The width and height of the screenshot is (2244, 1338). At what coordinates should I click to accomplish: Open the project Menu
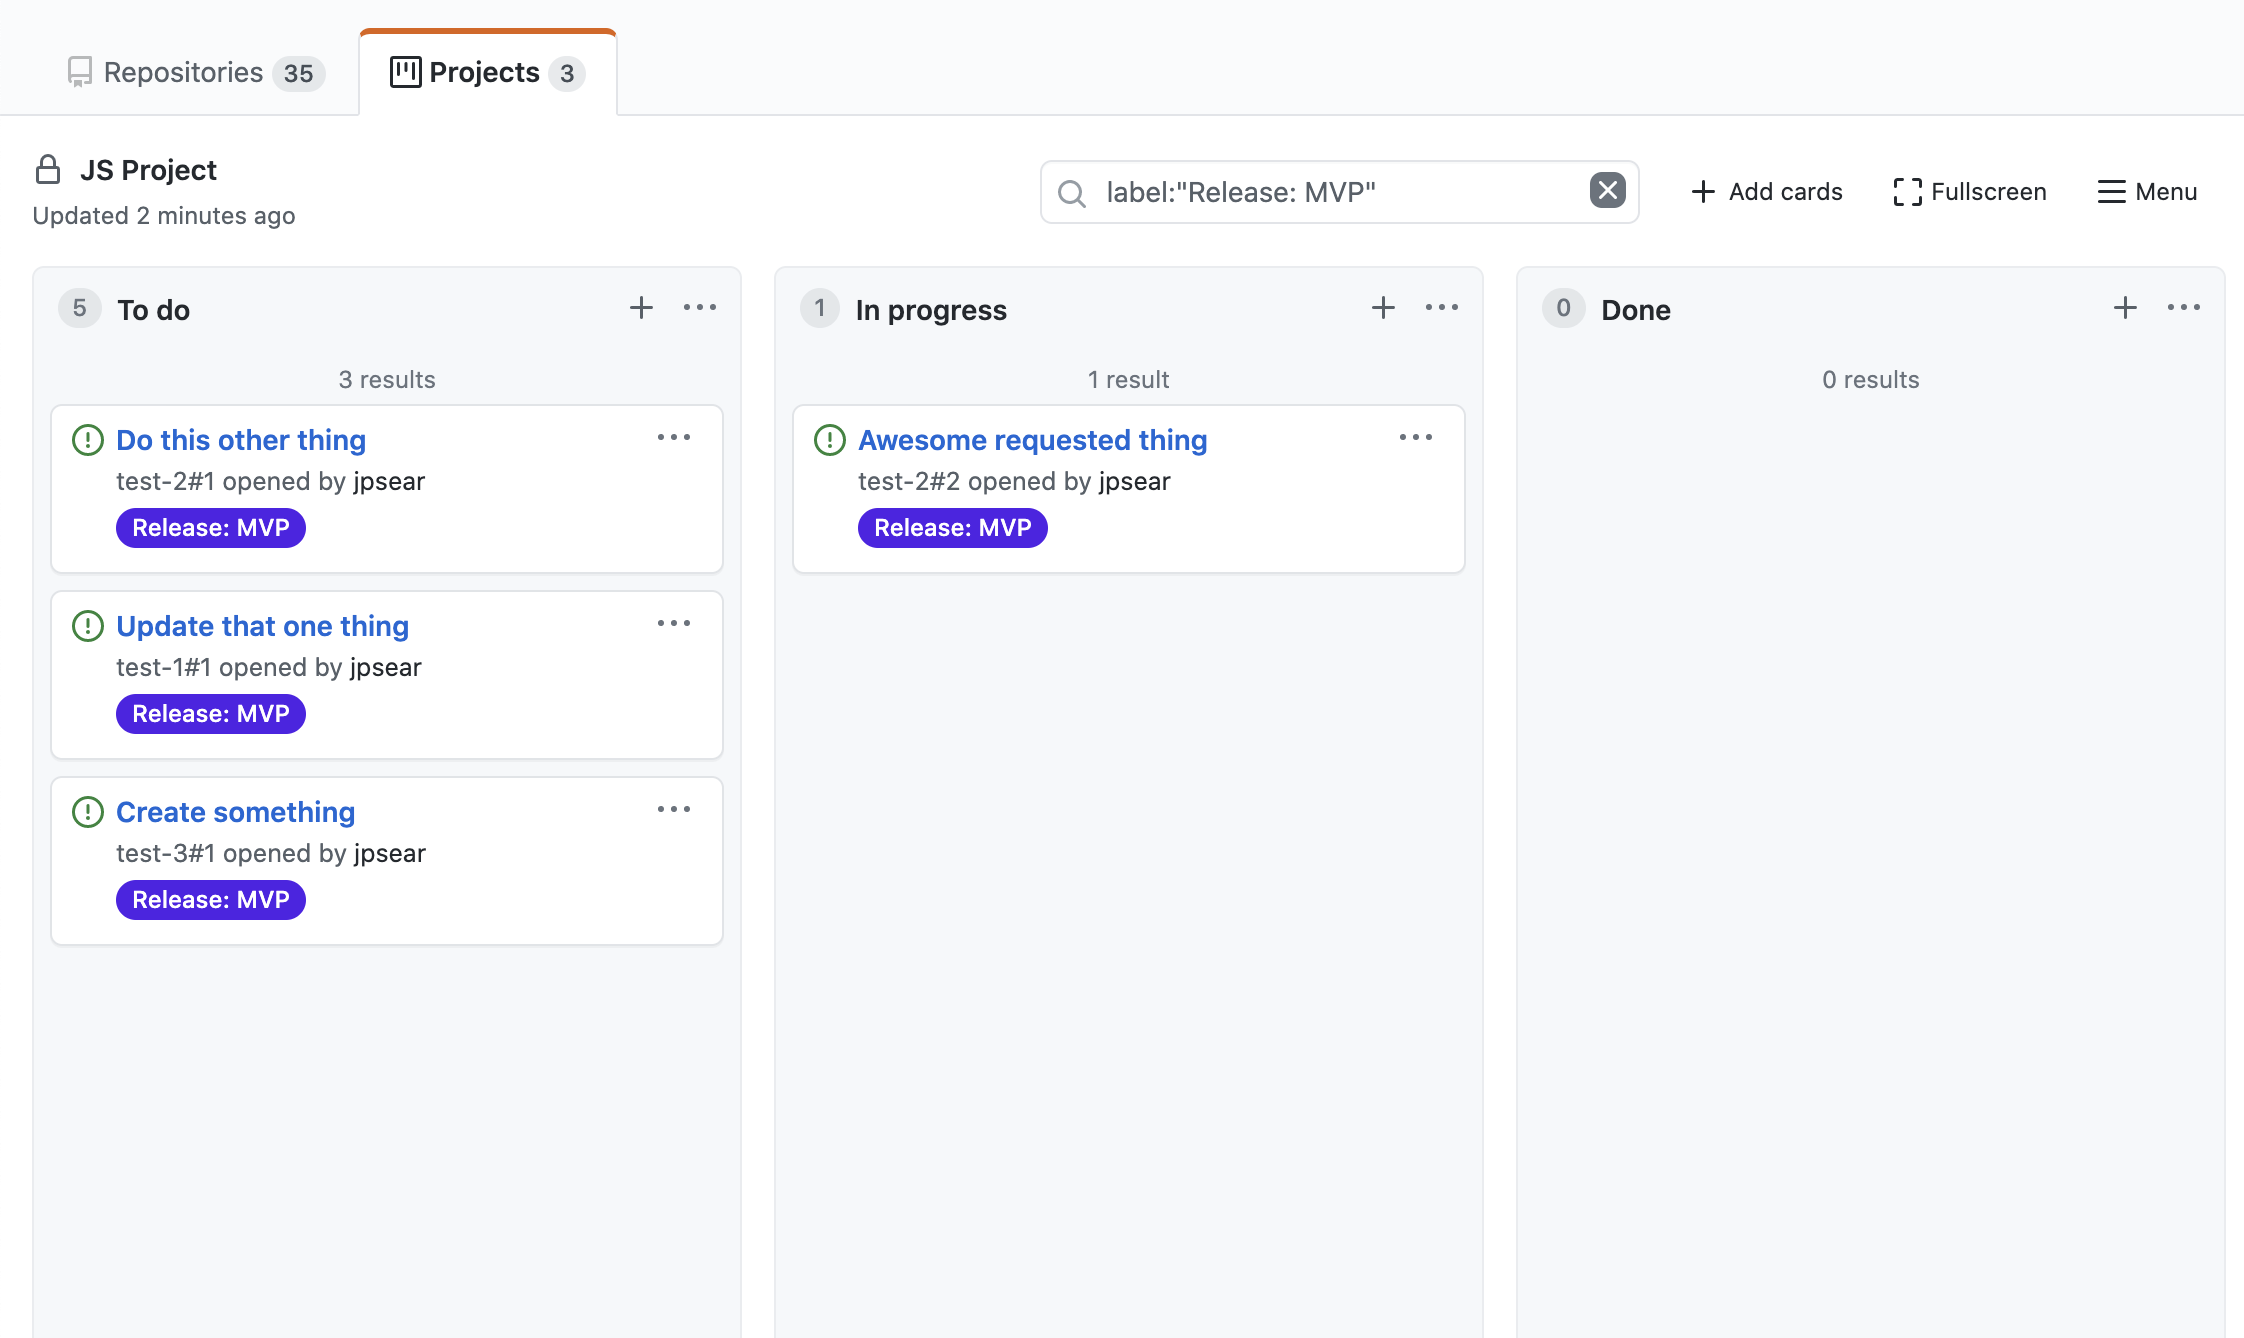point(2147,192)
